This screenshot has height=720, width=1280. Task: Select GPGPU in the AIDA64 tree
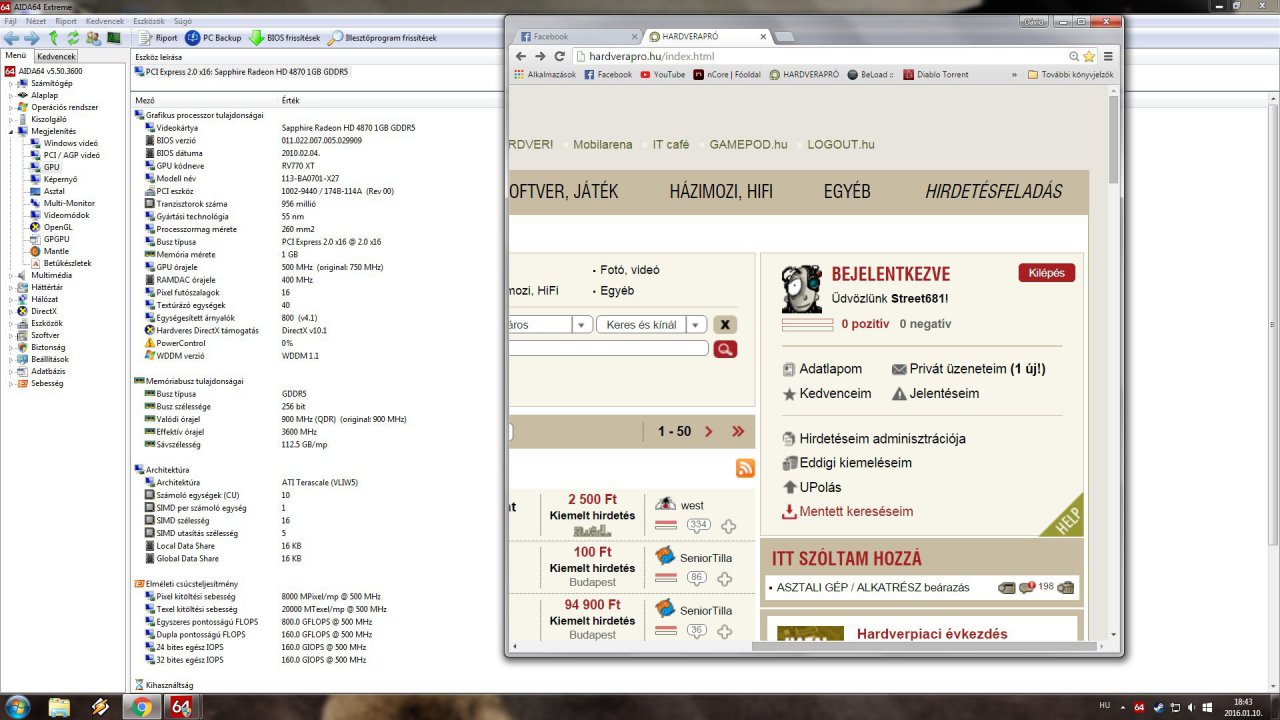pyautogui.click(x=49, y=239)
